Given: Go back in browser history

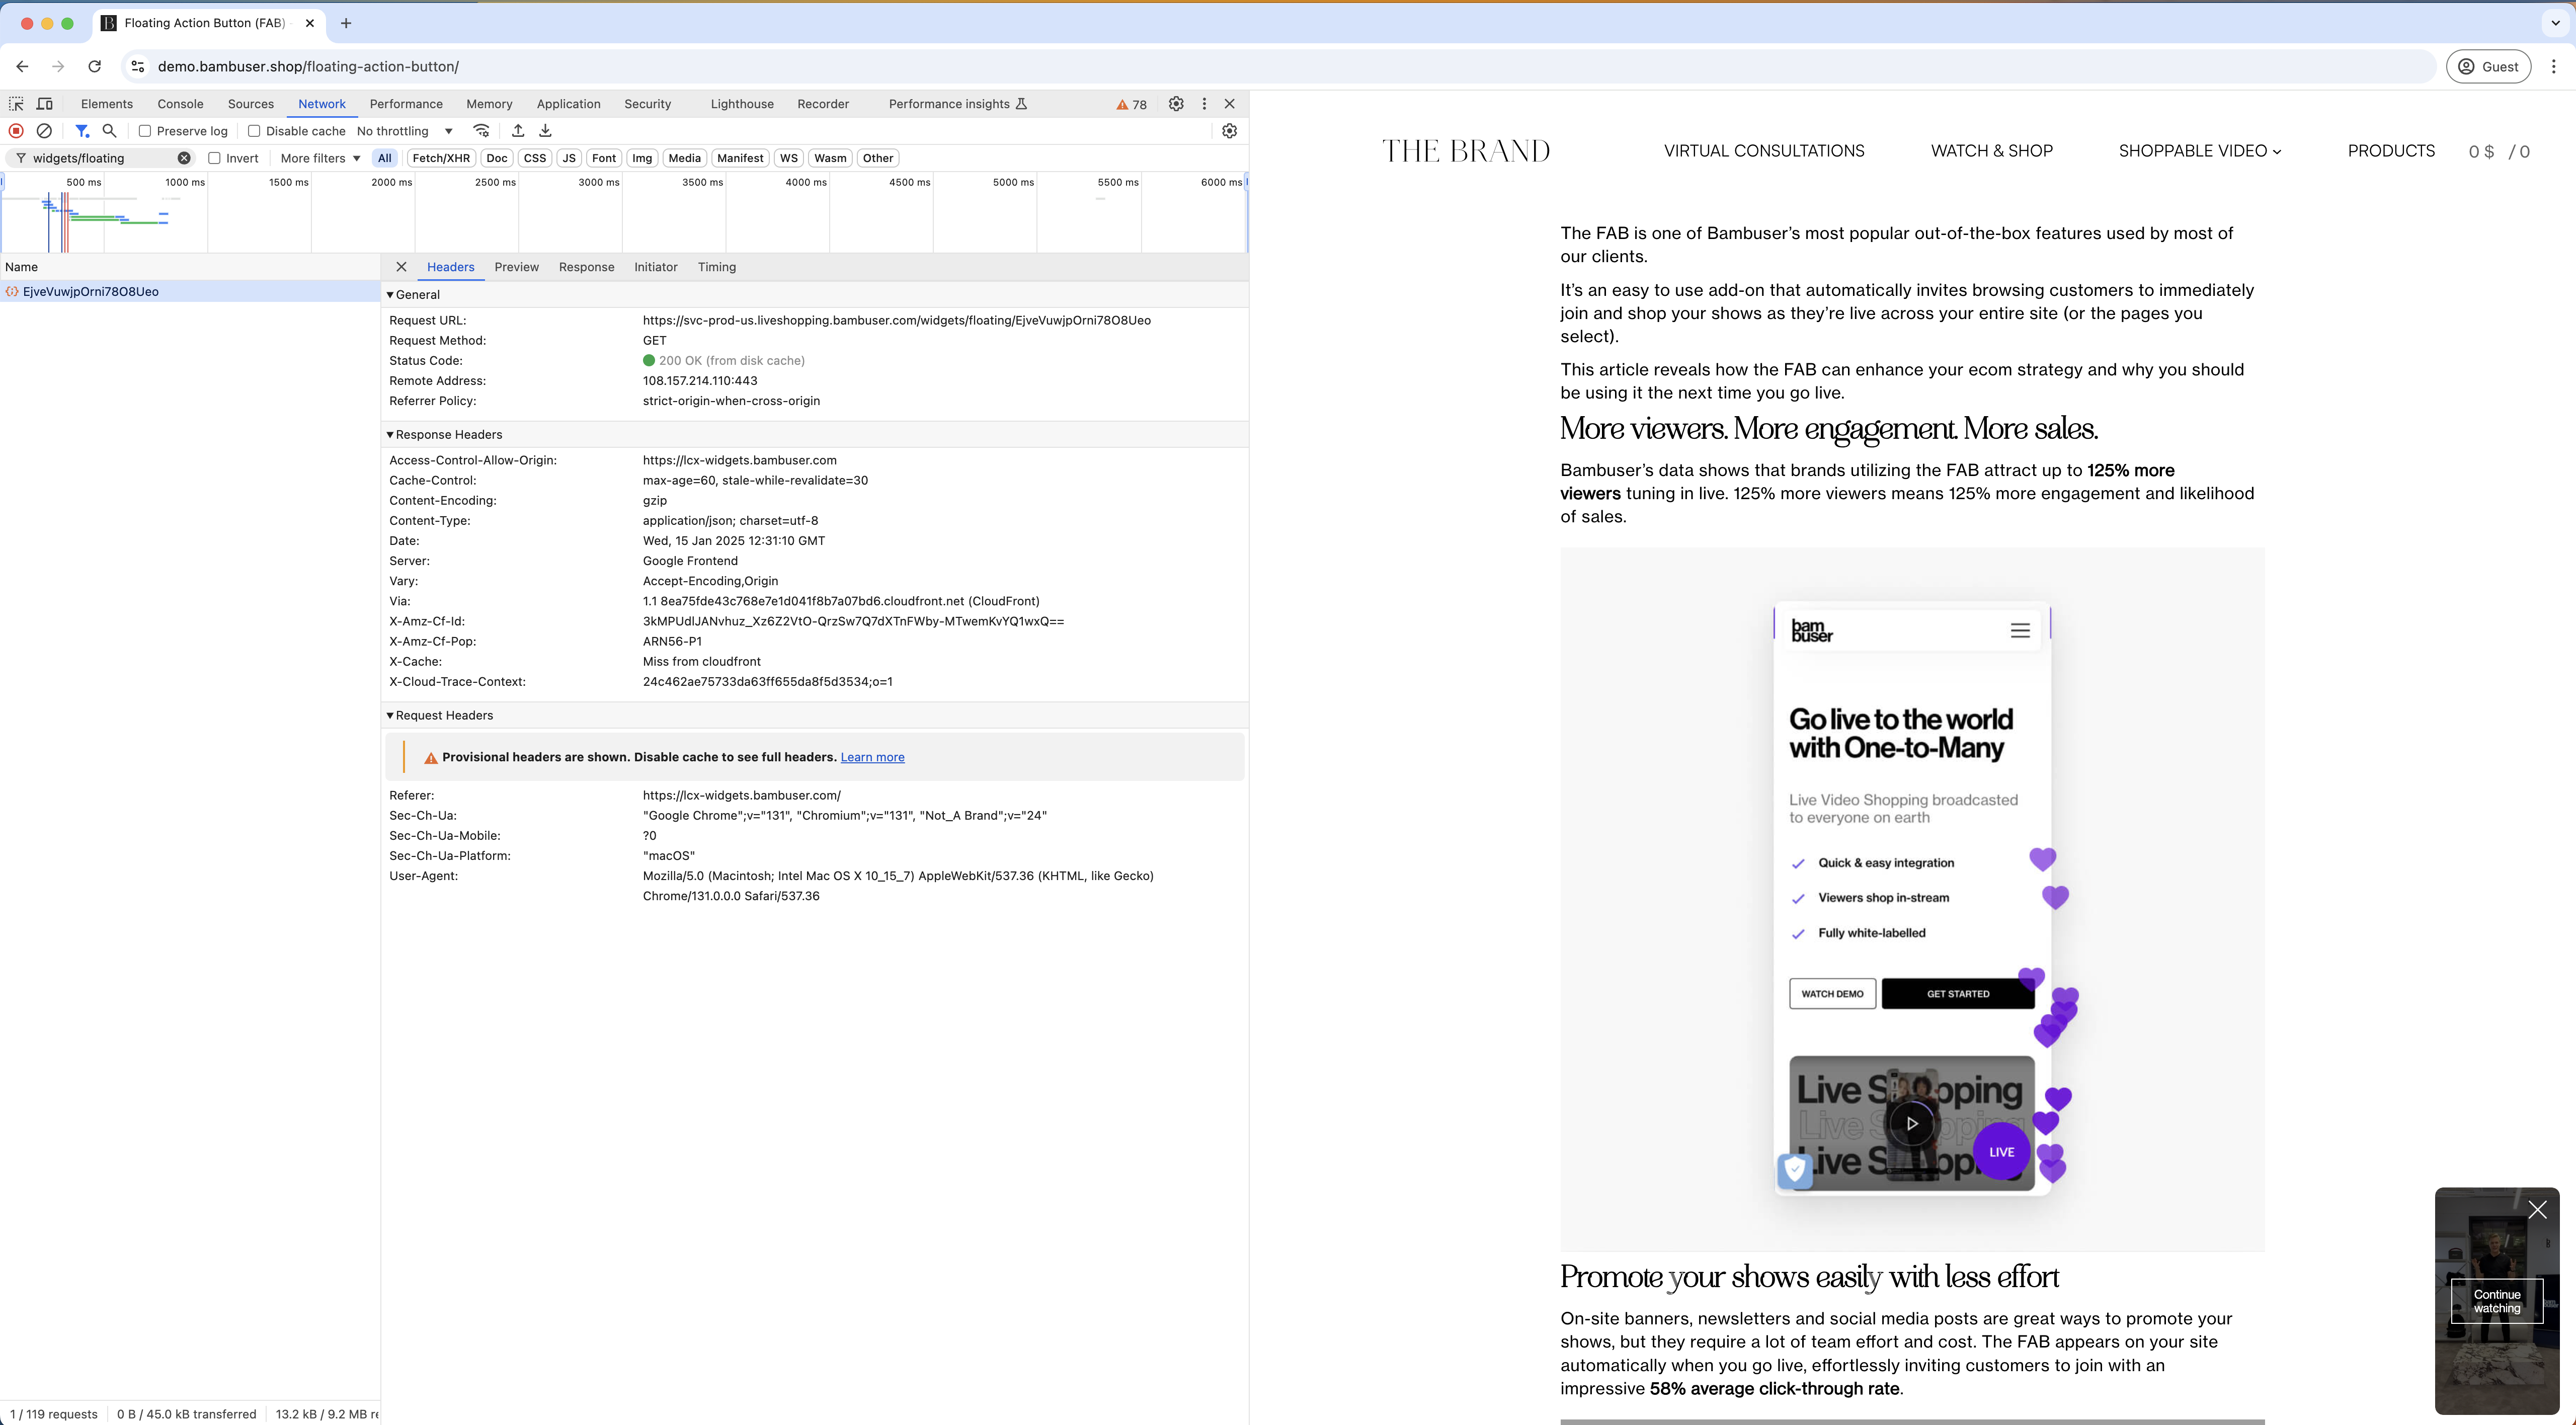Looking at the screenshot, I should coord(22,66).
